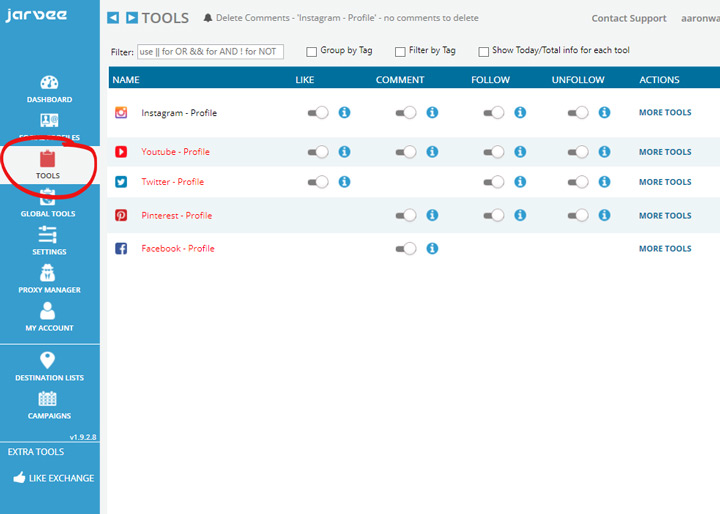This screenshot has height=514, width=720.
Task: Click the Contact Support link
Action: tap(629, 18)
